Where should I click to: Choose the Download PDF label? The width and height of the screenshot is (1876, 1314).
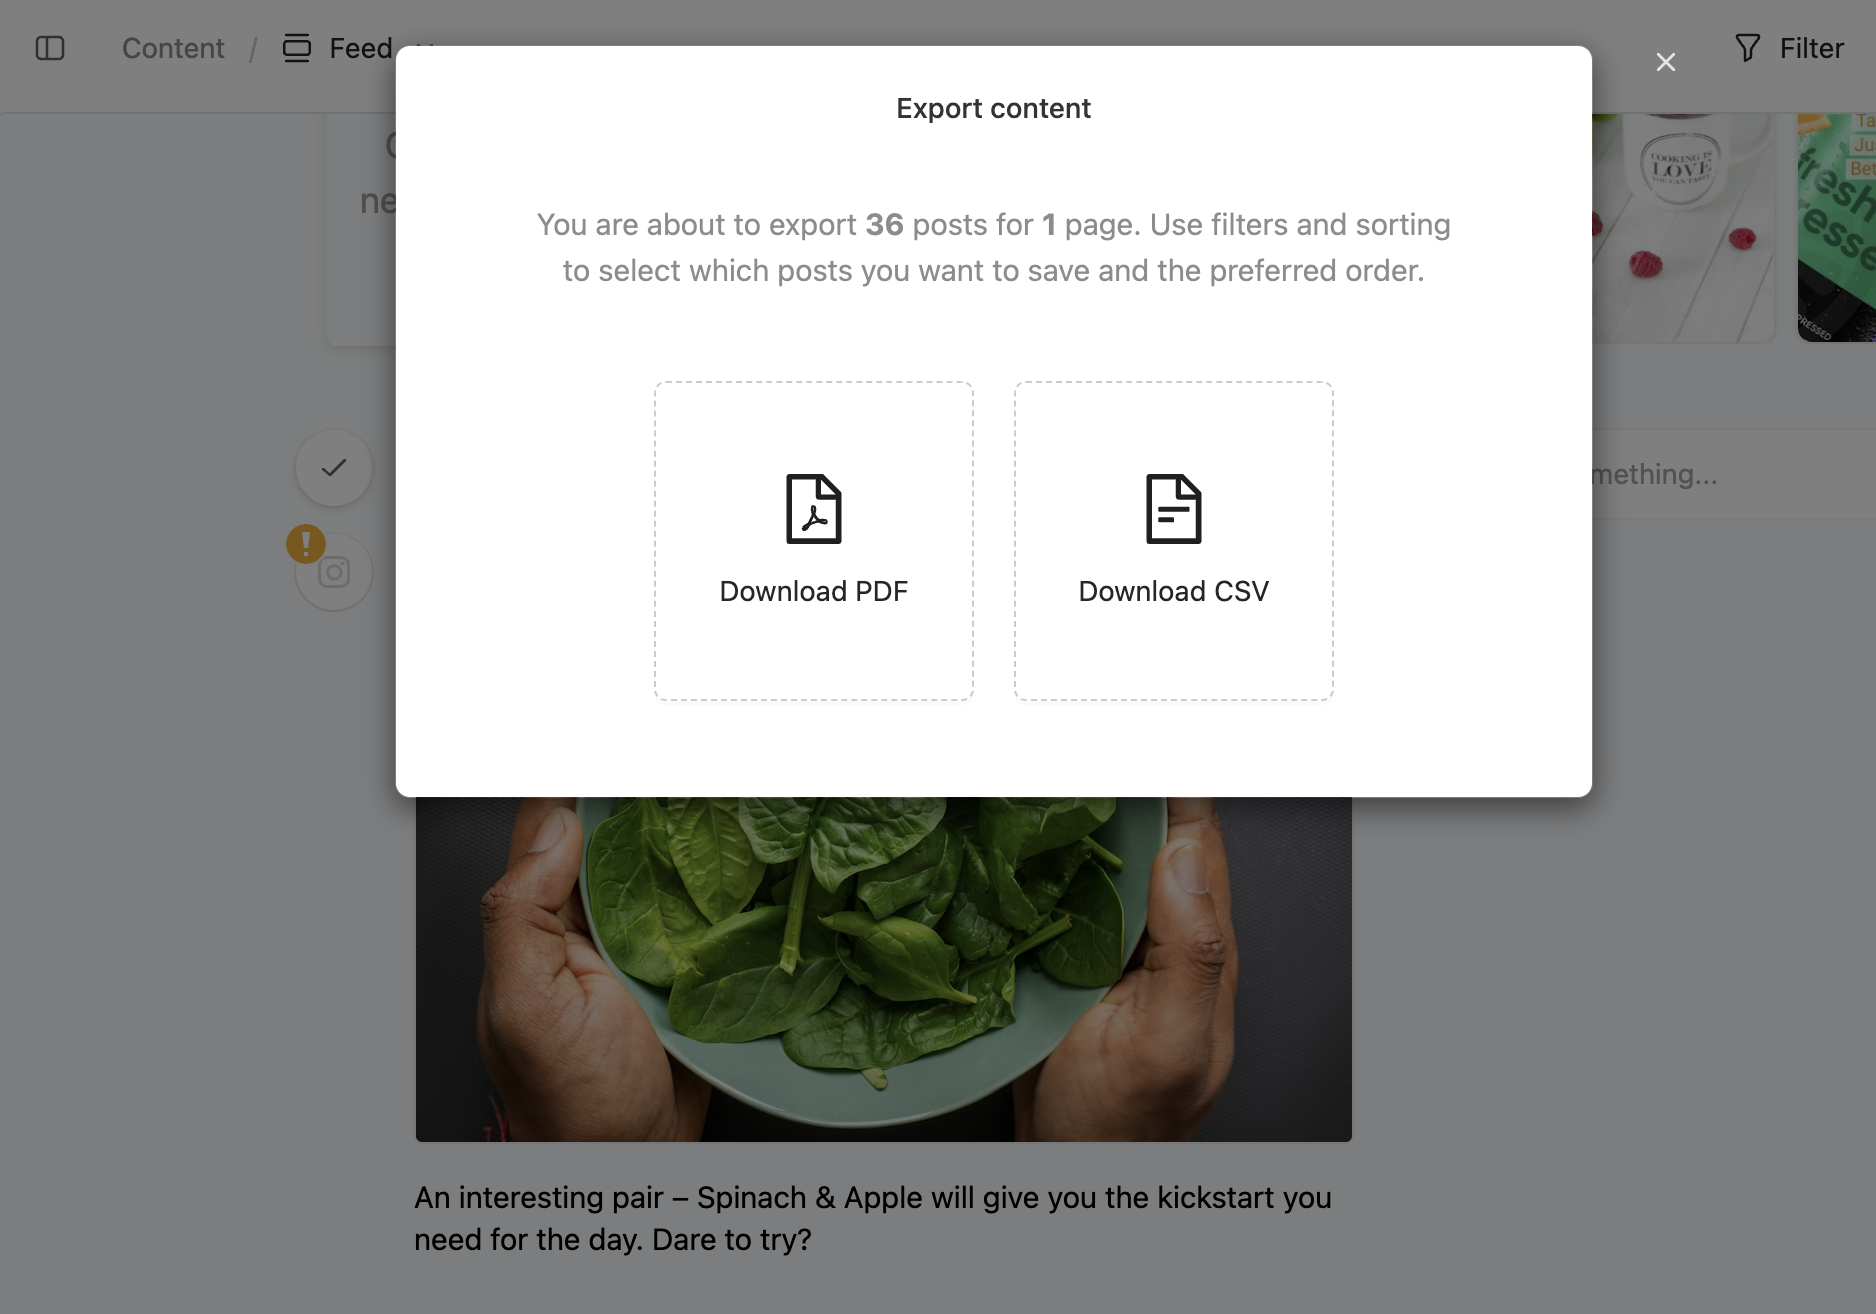click(x=813, y=591)
